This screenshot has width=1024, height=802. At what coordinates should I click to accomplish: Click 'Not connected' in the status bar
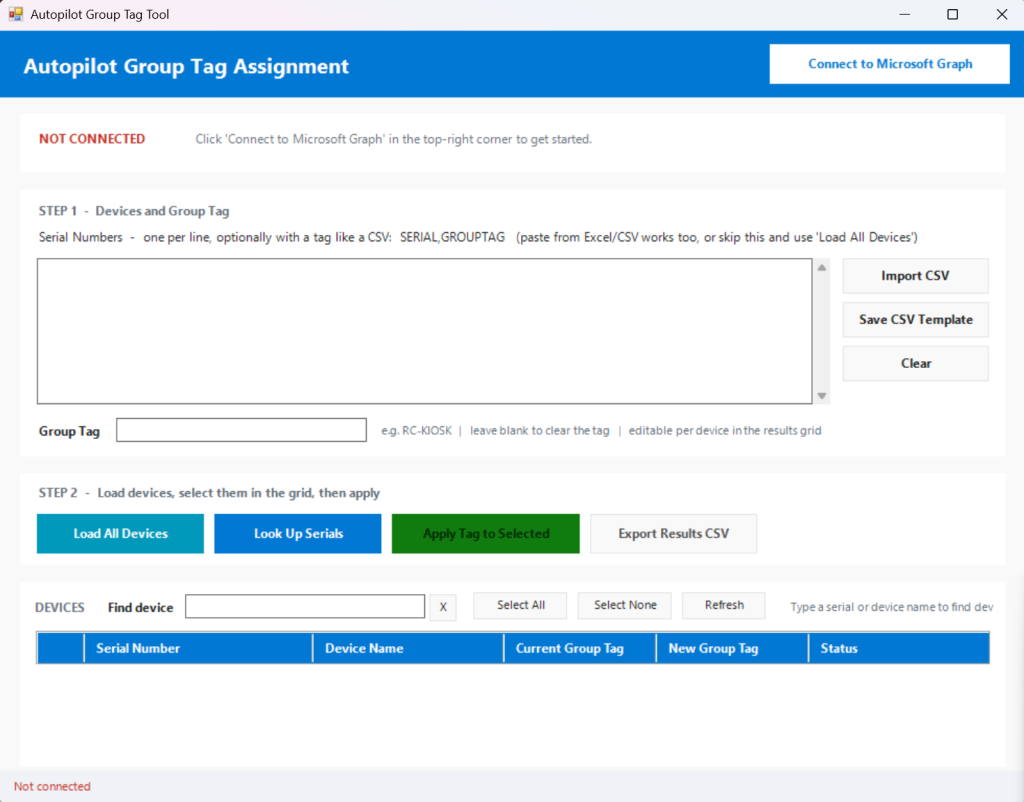(x=52, y=786)
